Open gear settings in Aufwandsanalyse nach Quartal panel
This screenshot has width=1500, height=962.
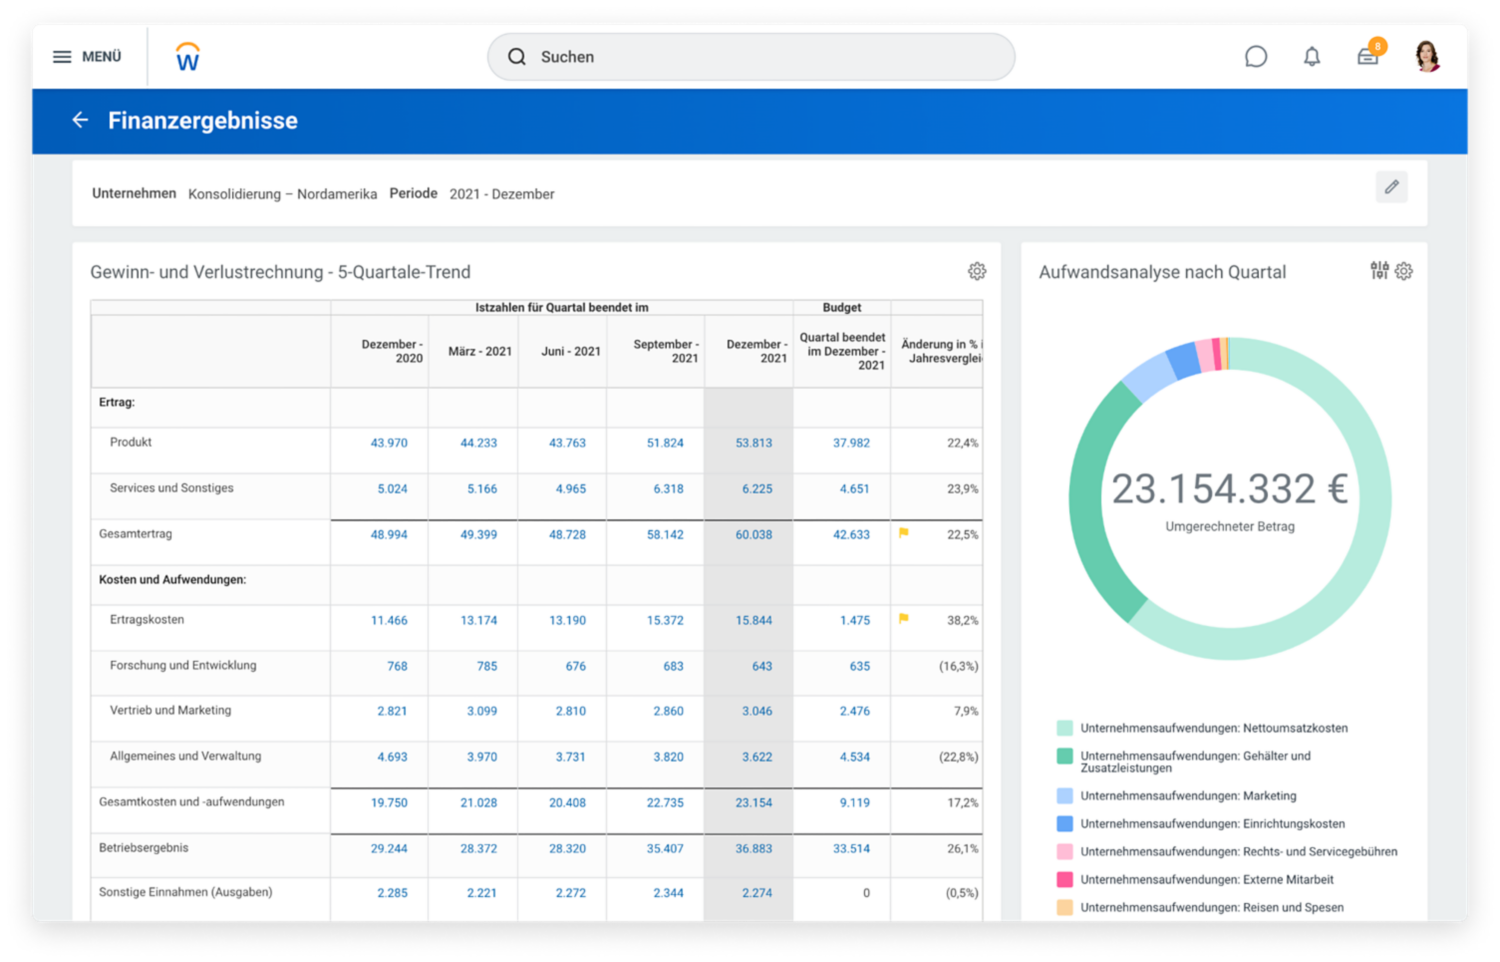pos(1404,271)
